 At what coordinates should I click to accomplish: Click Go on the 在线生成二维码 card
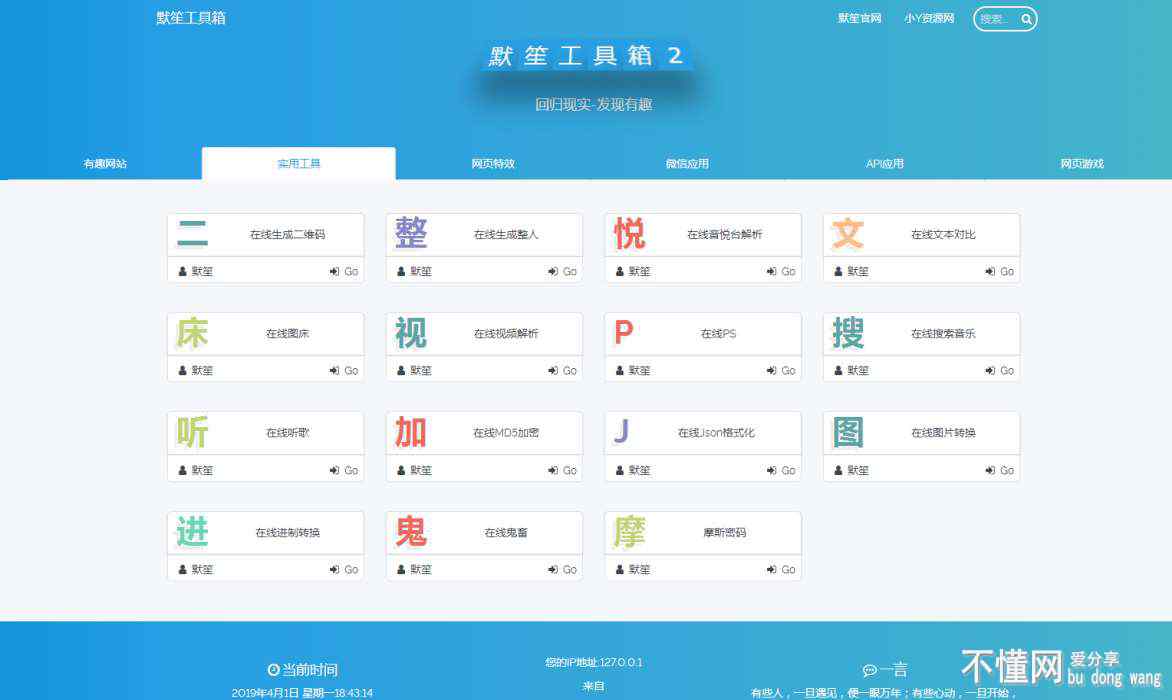tap(344, 271)
